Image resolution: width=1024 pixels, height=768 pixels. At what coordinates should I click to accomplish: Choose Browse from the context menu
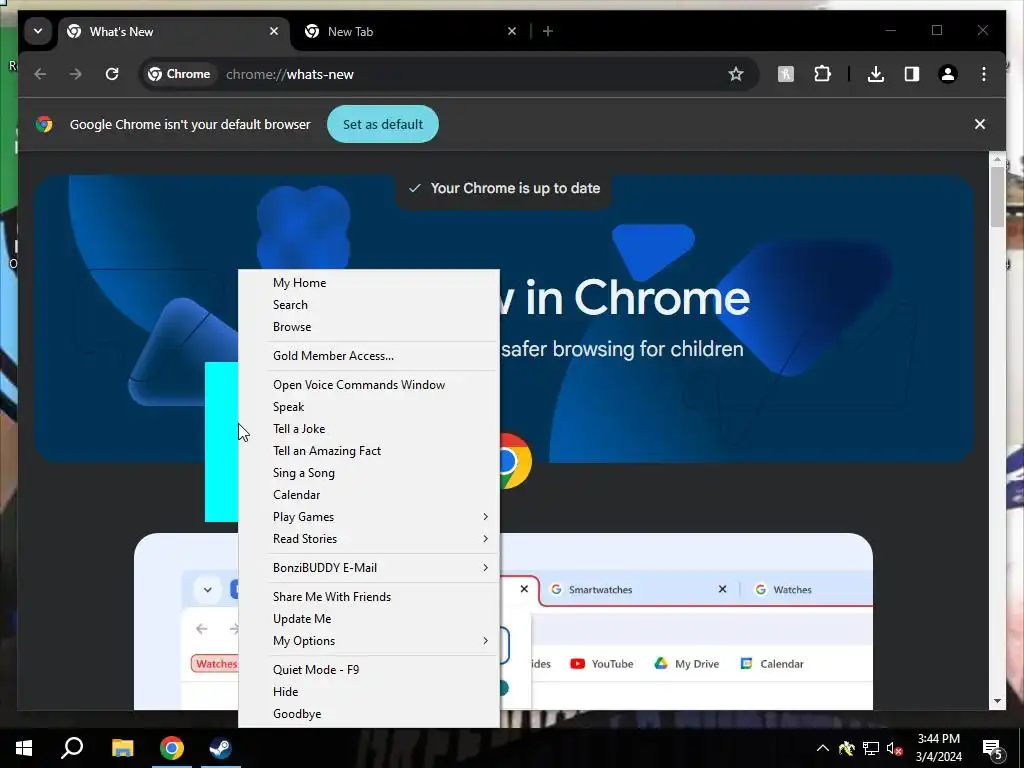[369, 327]
